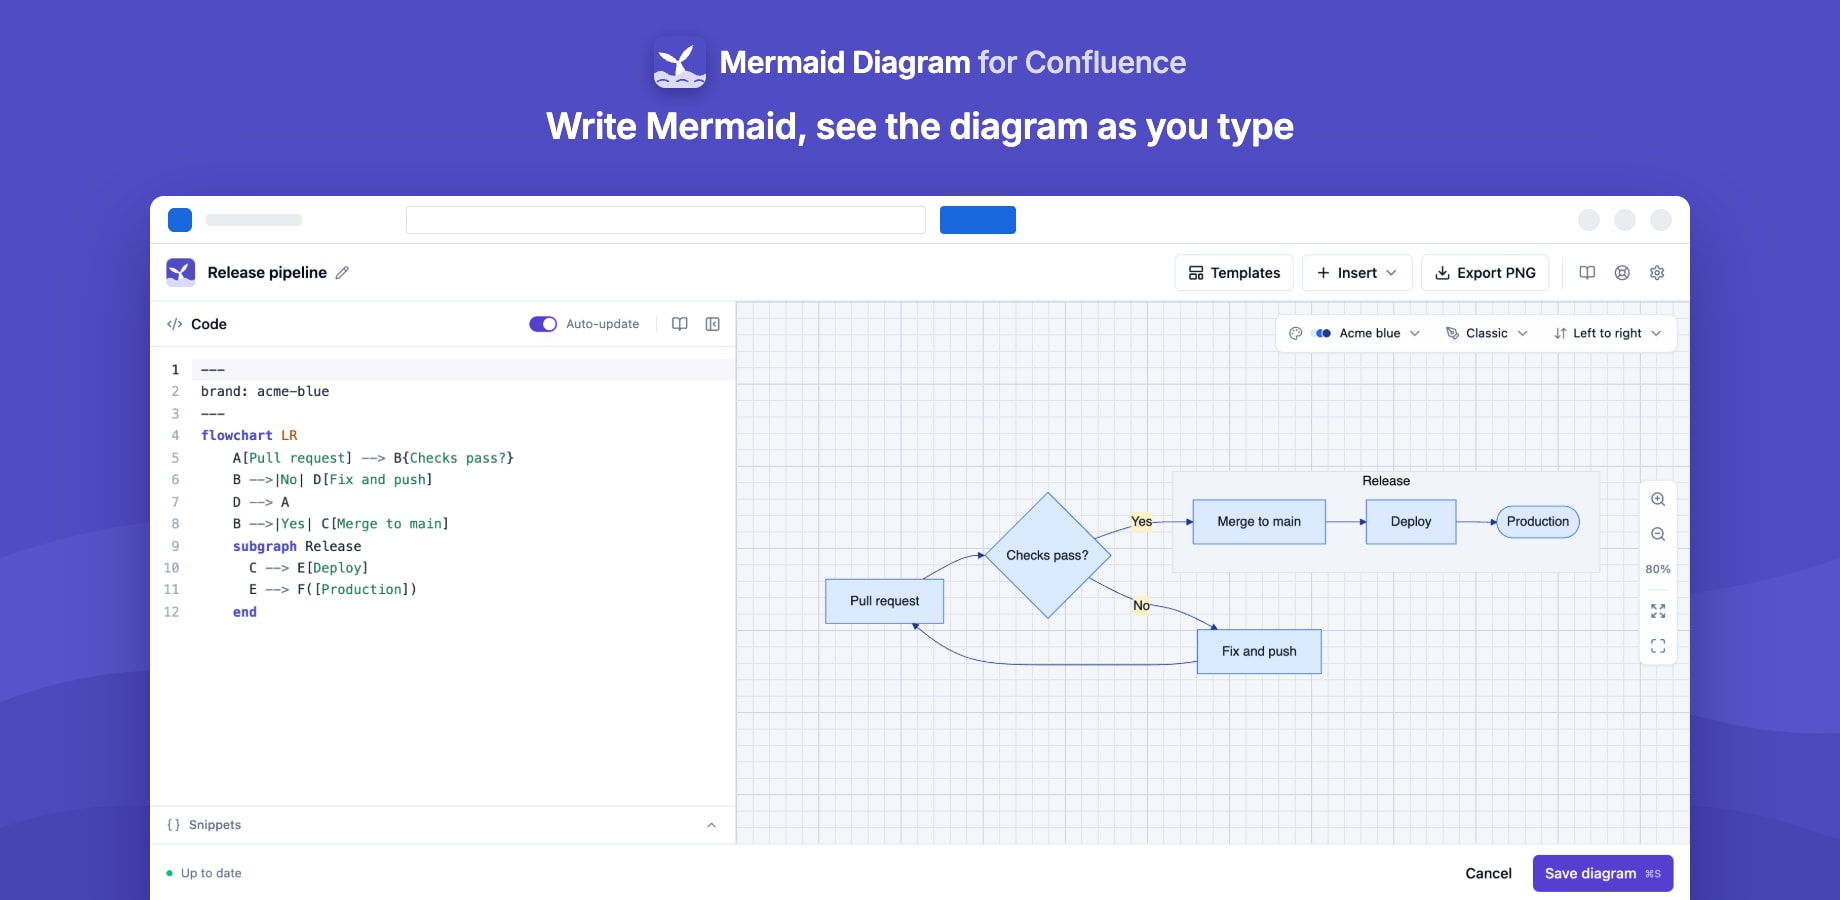Collapse the code panel with the sidebar icon
1840x900 pixels.
pyautogui.click(x=713, y=324)
